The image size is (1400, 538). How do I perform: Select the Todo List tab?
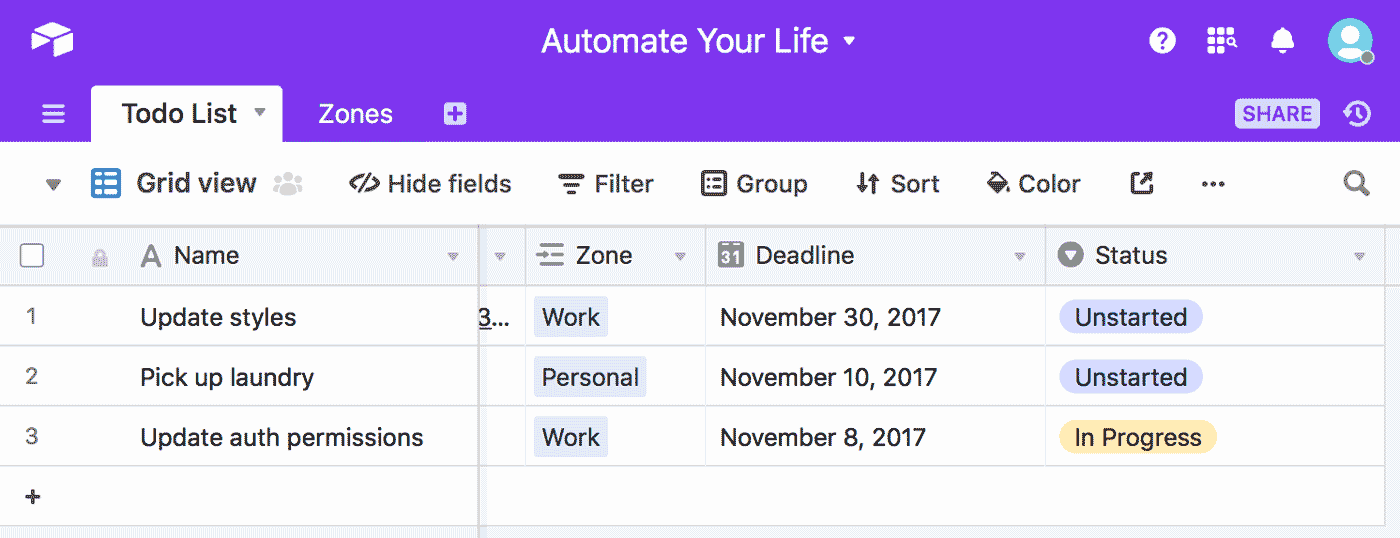(180, 114)
